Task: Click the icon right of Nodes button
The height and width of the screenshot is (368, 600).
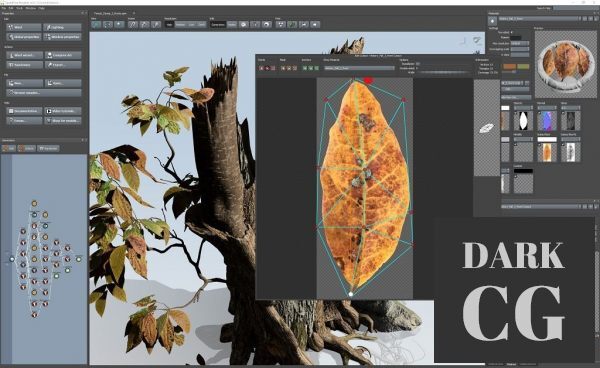Action: (x=244, y=24)
